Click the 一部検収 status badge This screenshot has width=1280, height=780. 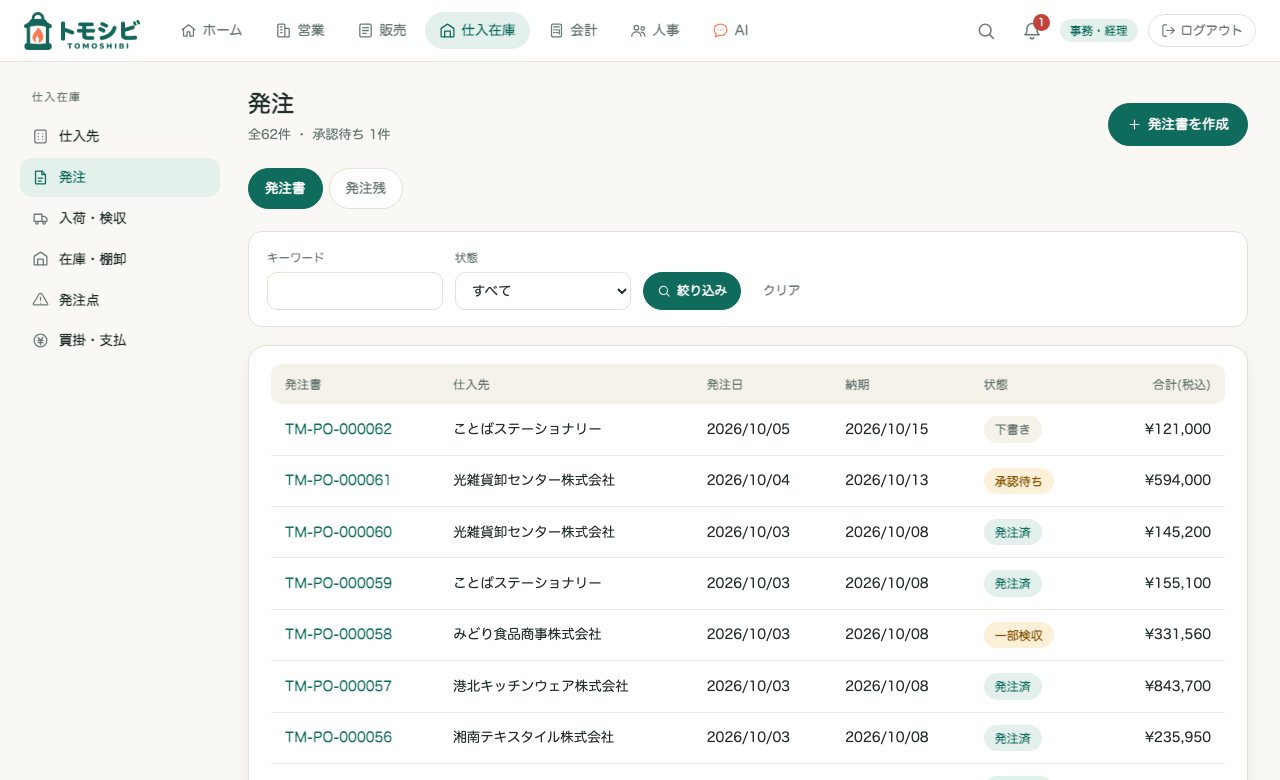(1019, 635)
